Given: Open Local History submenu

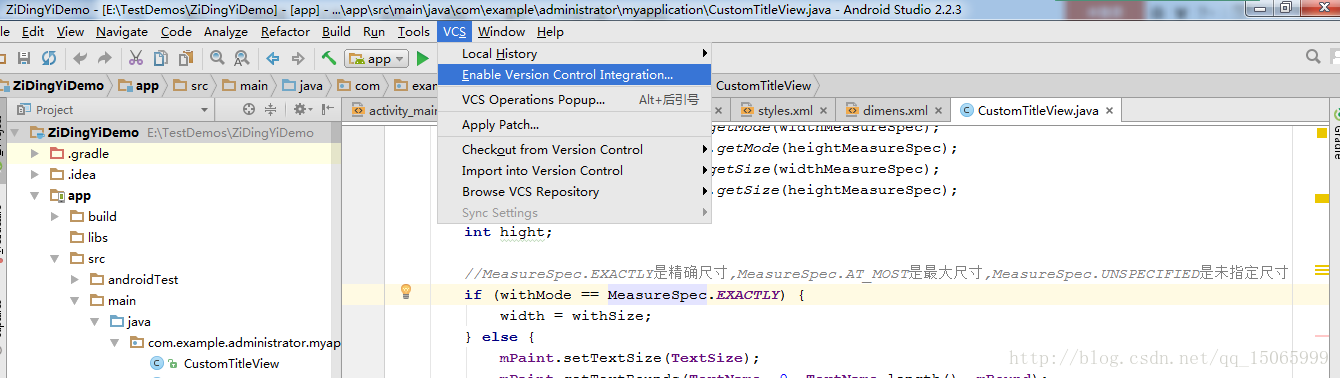Looking at the screenshot, I should [x=574, y=54].
